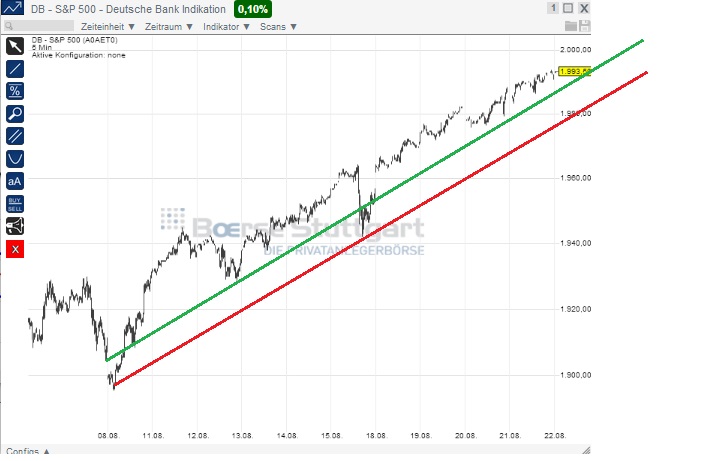Click the 15.08. date axis label
Screen dimensions: 703x461
[x=331, y=436]
